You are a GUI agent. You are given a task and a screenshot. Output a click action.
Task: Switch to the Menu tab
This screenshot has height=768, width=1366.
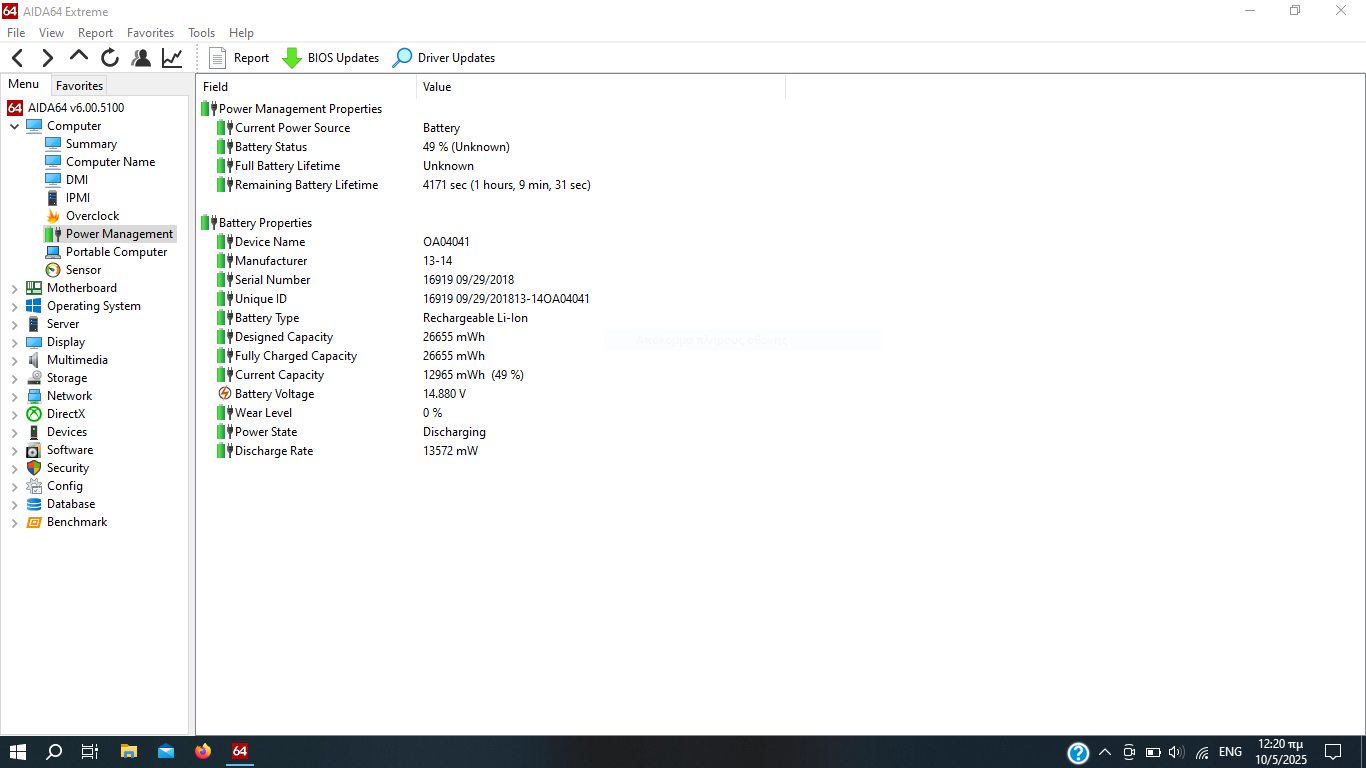click(x=24, y=85)
